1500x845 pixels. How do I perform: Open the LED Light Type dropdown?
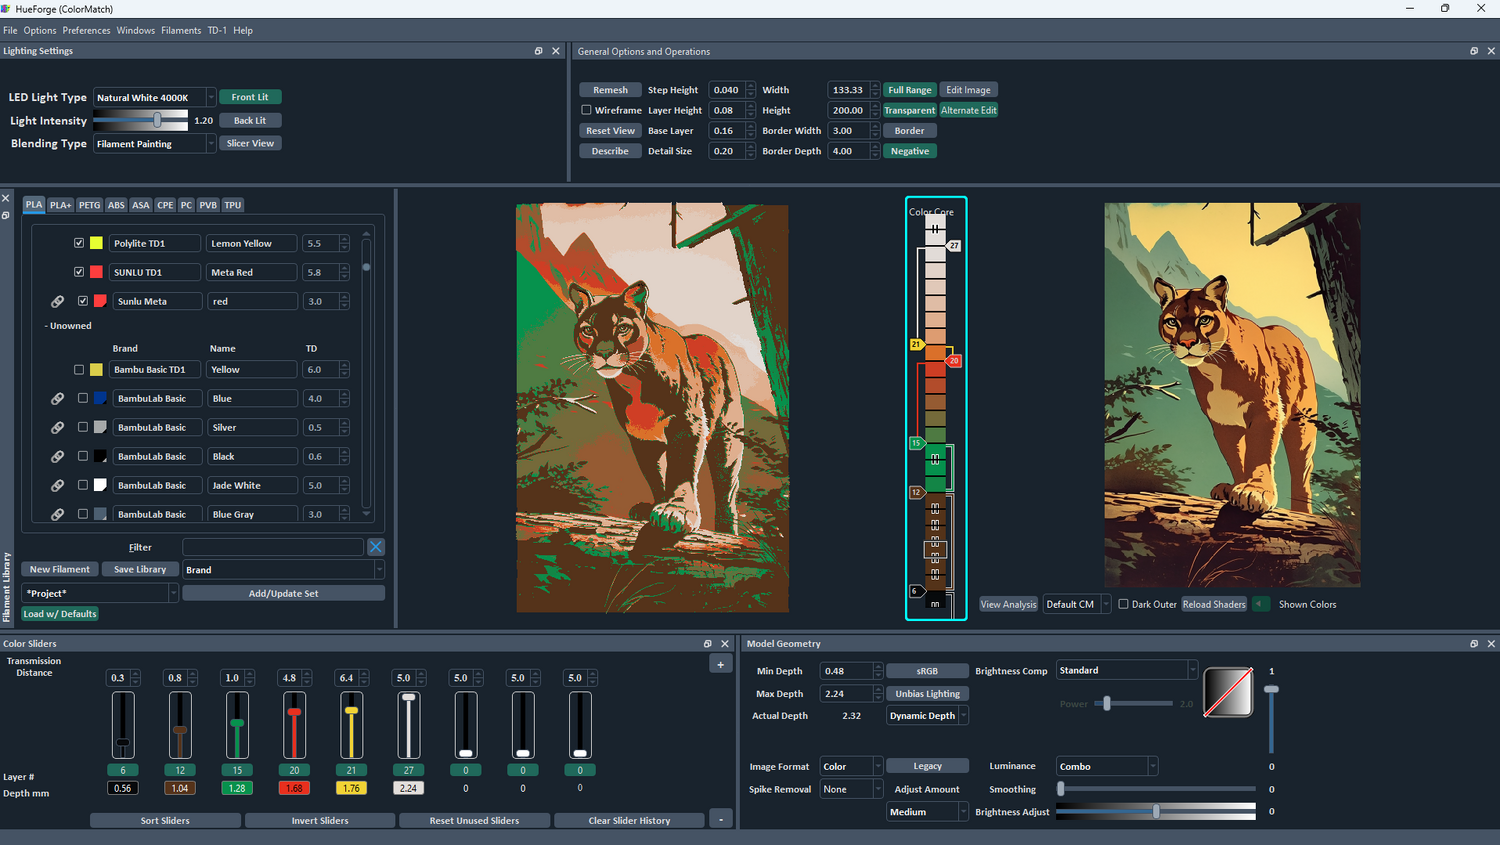pos(155,97)
